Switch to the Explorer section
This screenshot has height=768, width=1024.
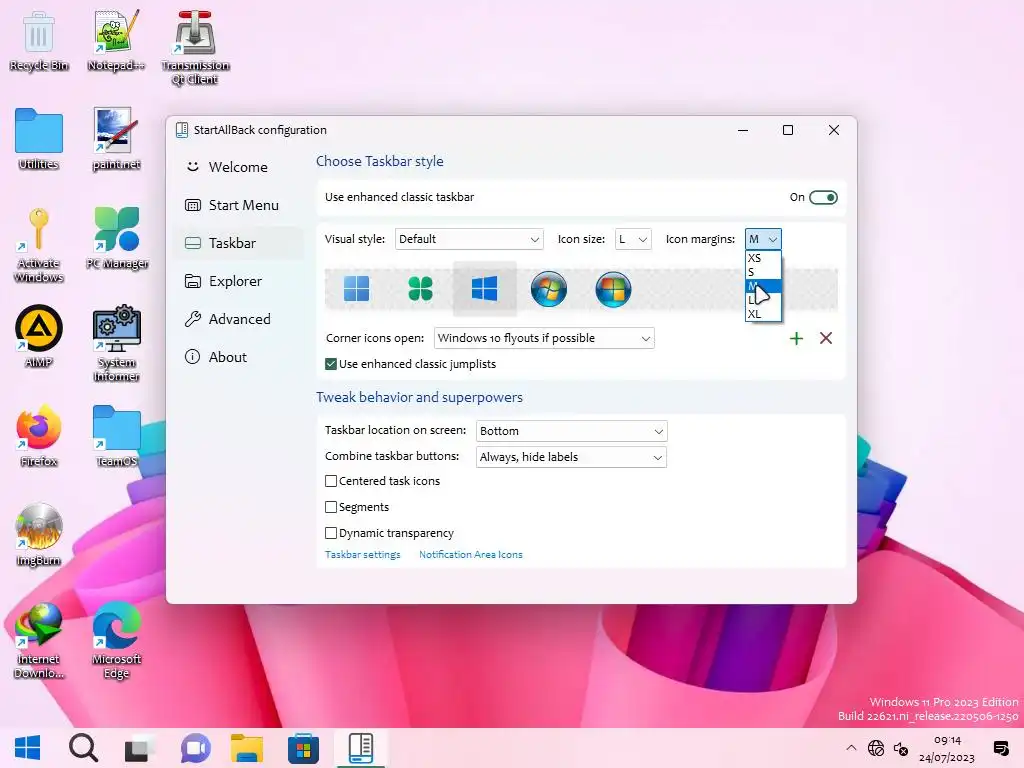click(x=238, y=281)
